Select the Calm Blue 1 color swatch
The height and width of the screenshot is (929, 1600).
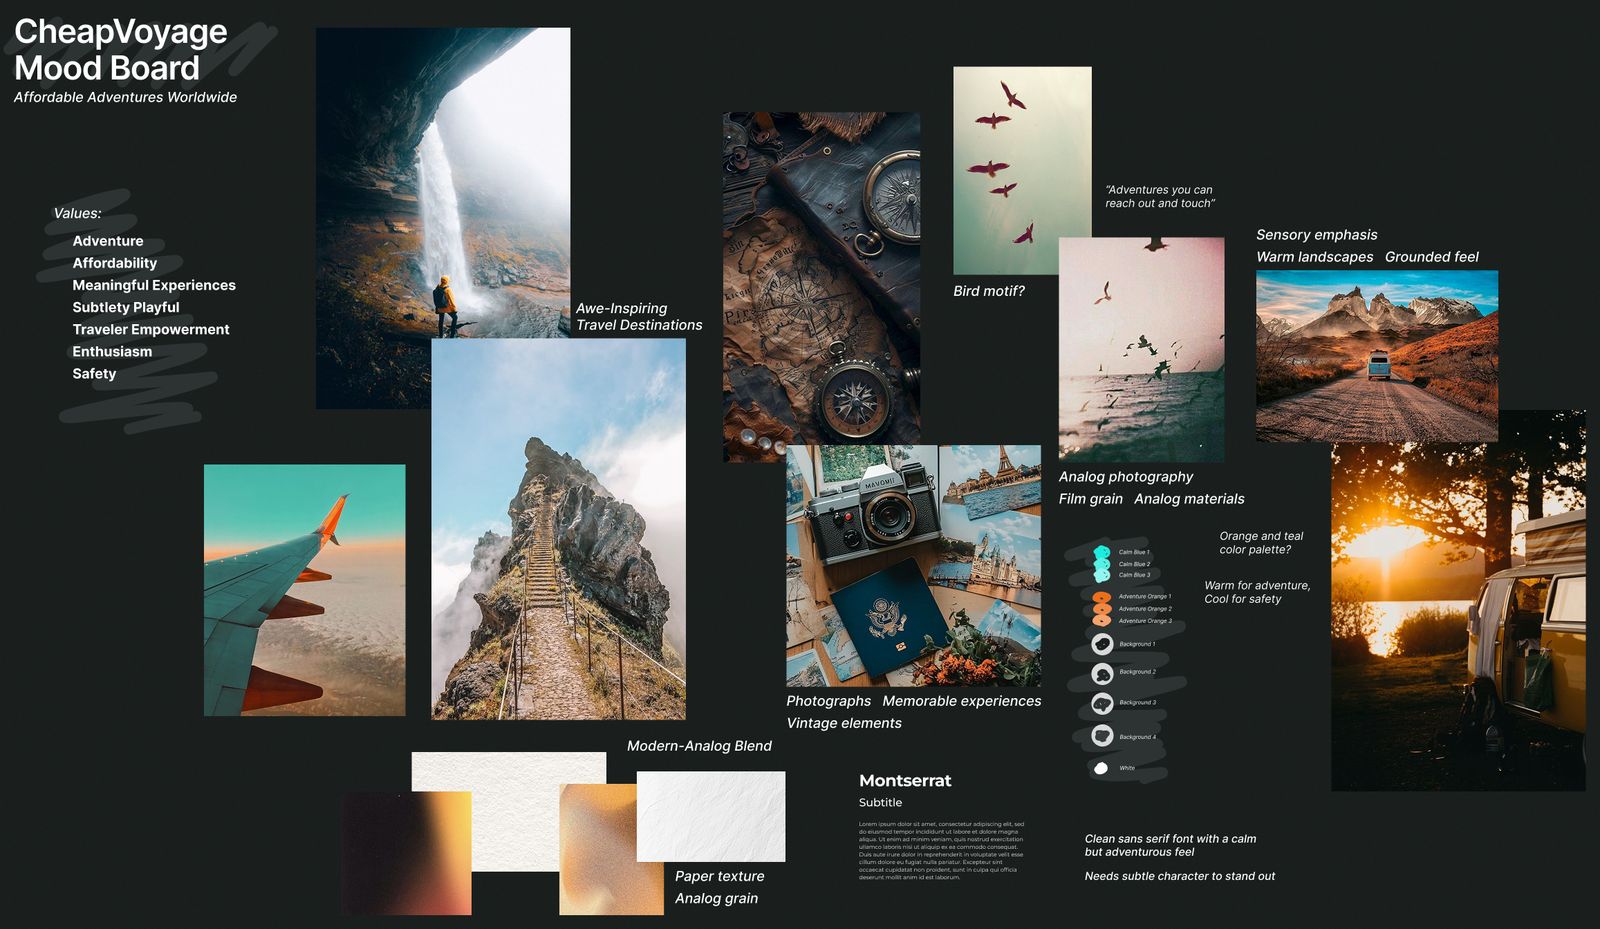coord(1101,552)
